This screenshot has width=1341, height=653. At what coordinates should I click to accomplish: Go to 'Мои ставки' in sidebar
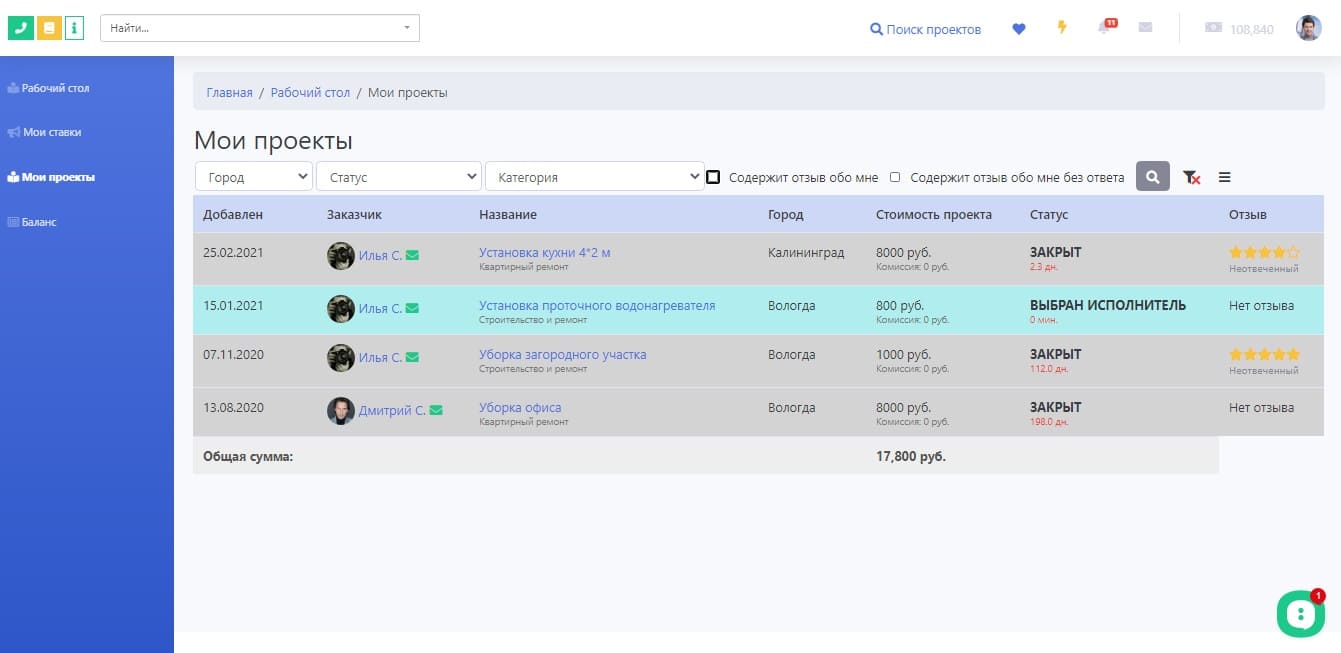click(52, 132)
